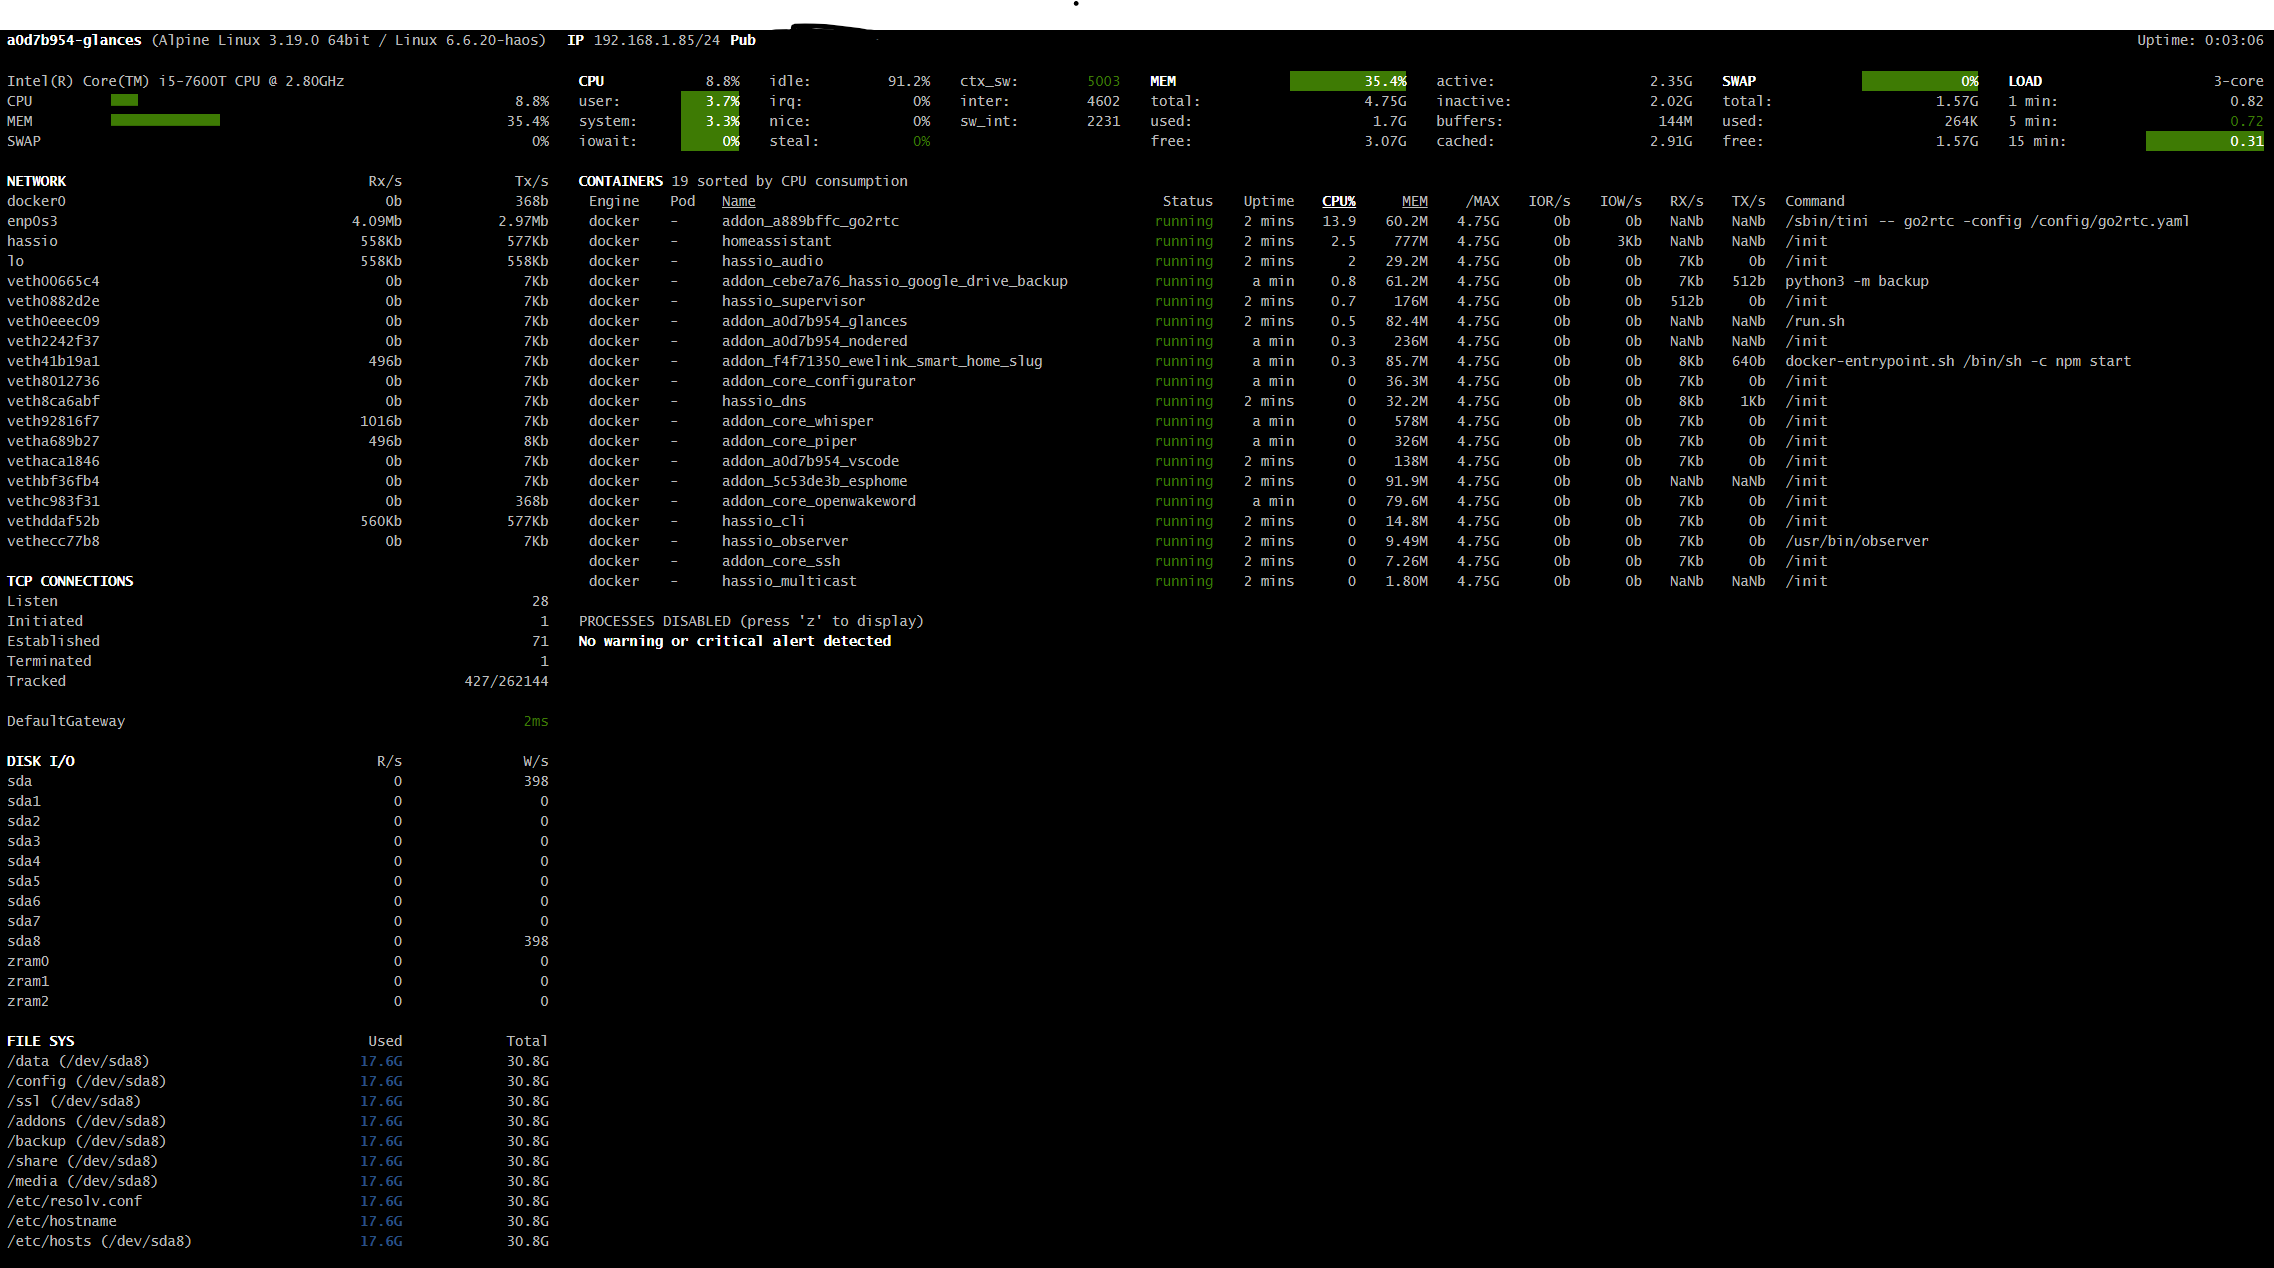
Task: Select the hassio_cli container name
Action: pos(763,521)
